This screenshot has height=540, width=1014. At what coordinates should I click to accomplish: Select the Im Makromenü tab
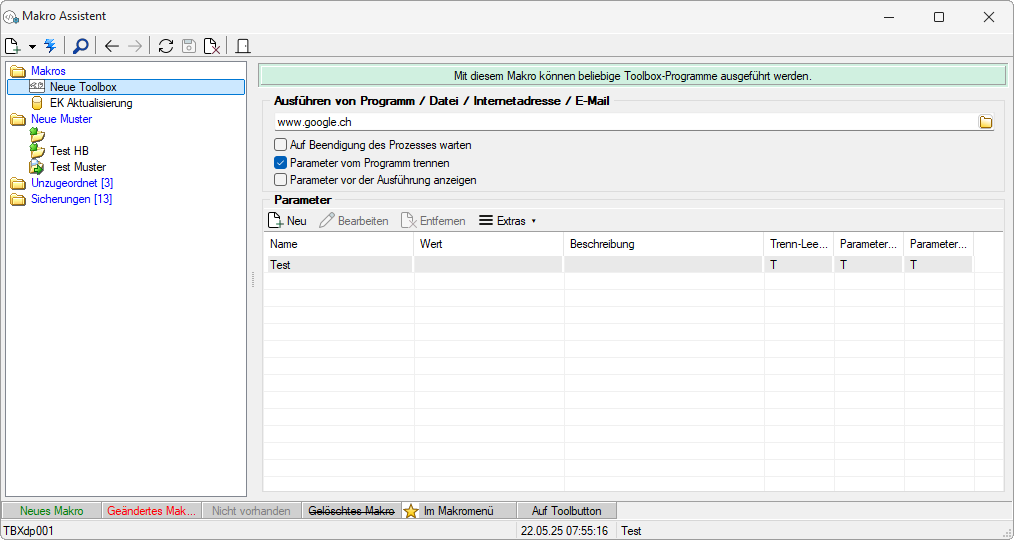459,511
